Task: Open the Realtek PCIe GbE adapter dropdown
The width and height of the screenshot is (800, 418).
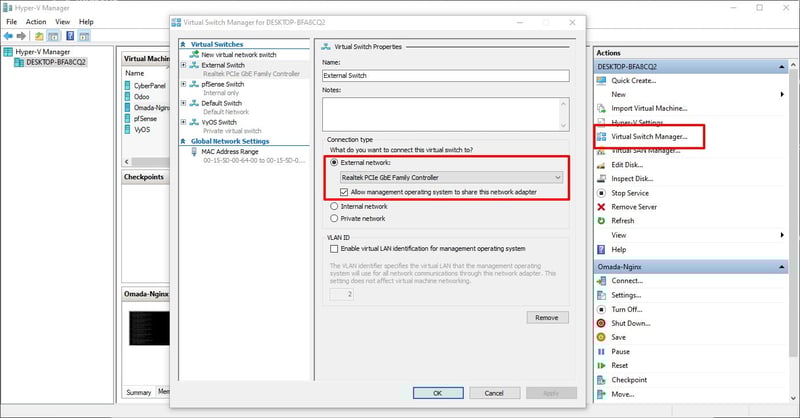Action: (450, 177)
